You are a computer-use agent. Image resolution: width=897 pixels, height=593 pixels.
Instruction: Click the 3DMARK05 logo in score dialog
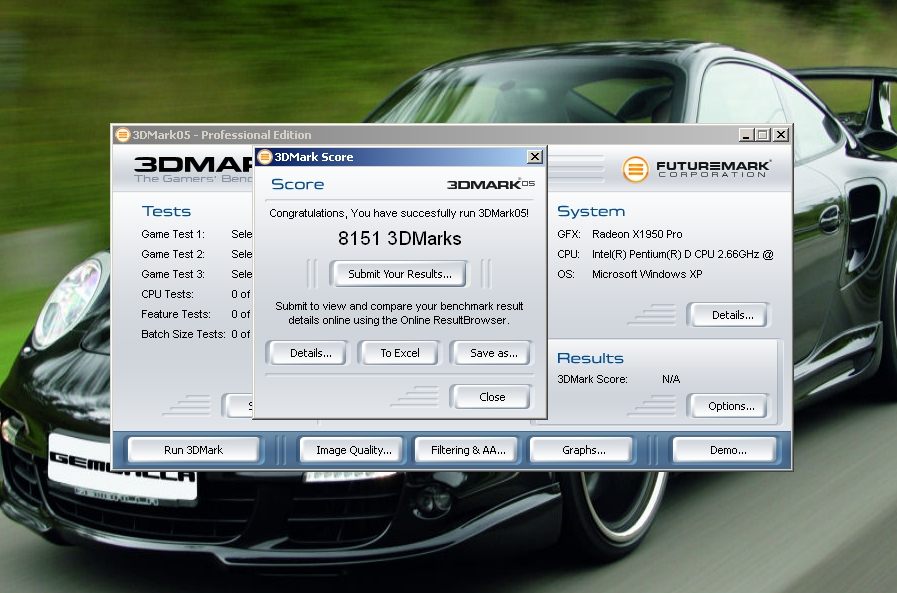491,184
